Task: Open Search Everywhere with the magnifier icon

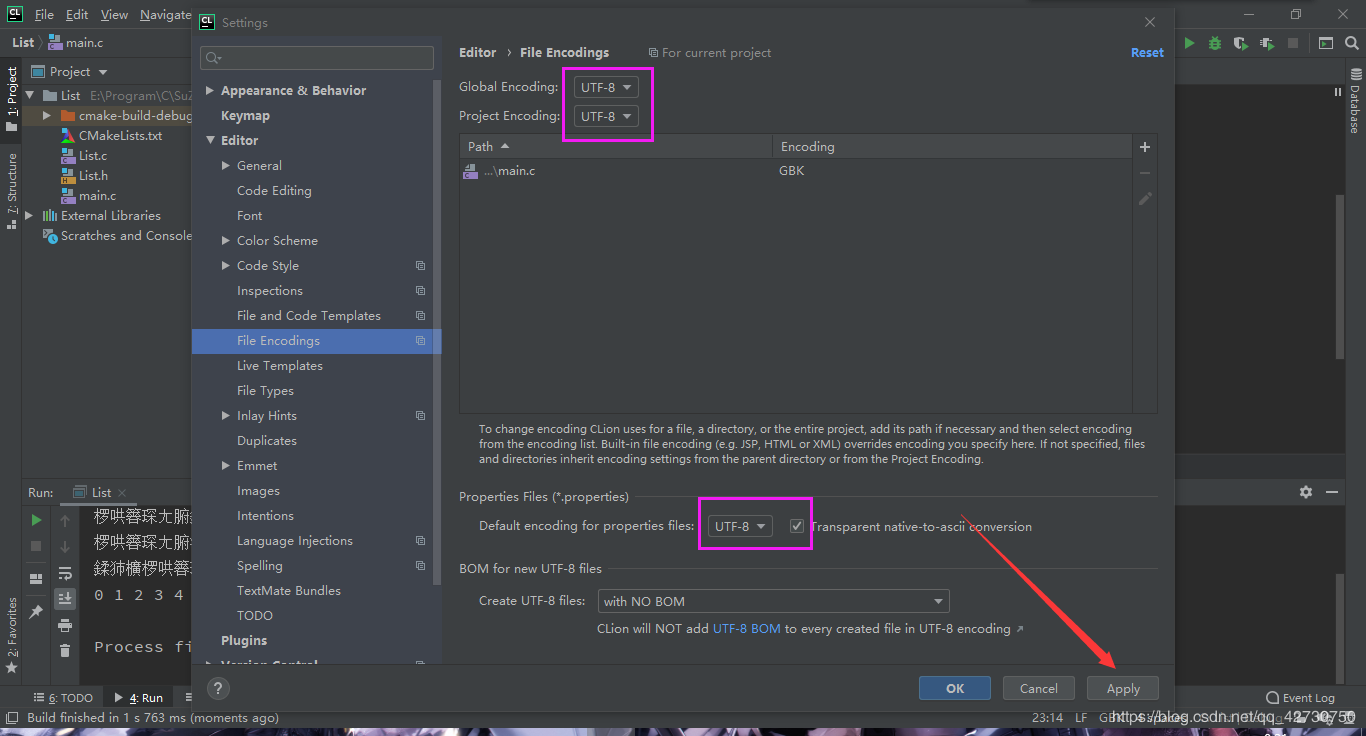Action: coord(1352,43)
